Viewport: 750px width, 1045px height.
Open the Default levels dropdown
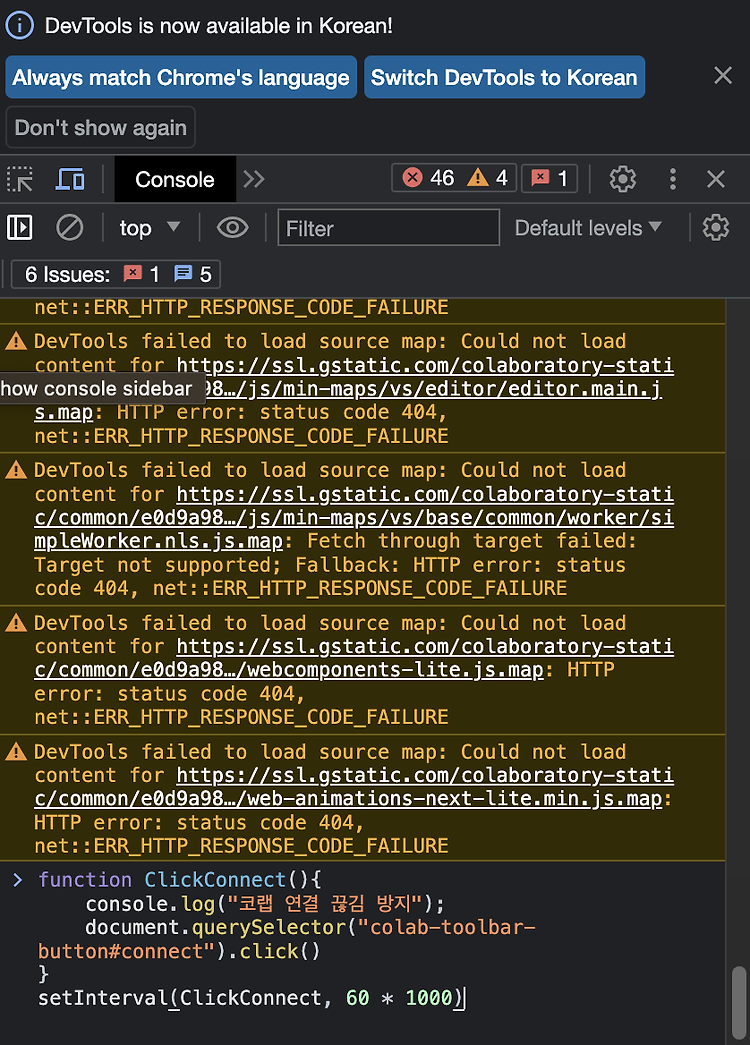[588, 228]
